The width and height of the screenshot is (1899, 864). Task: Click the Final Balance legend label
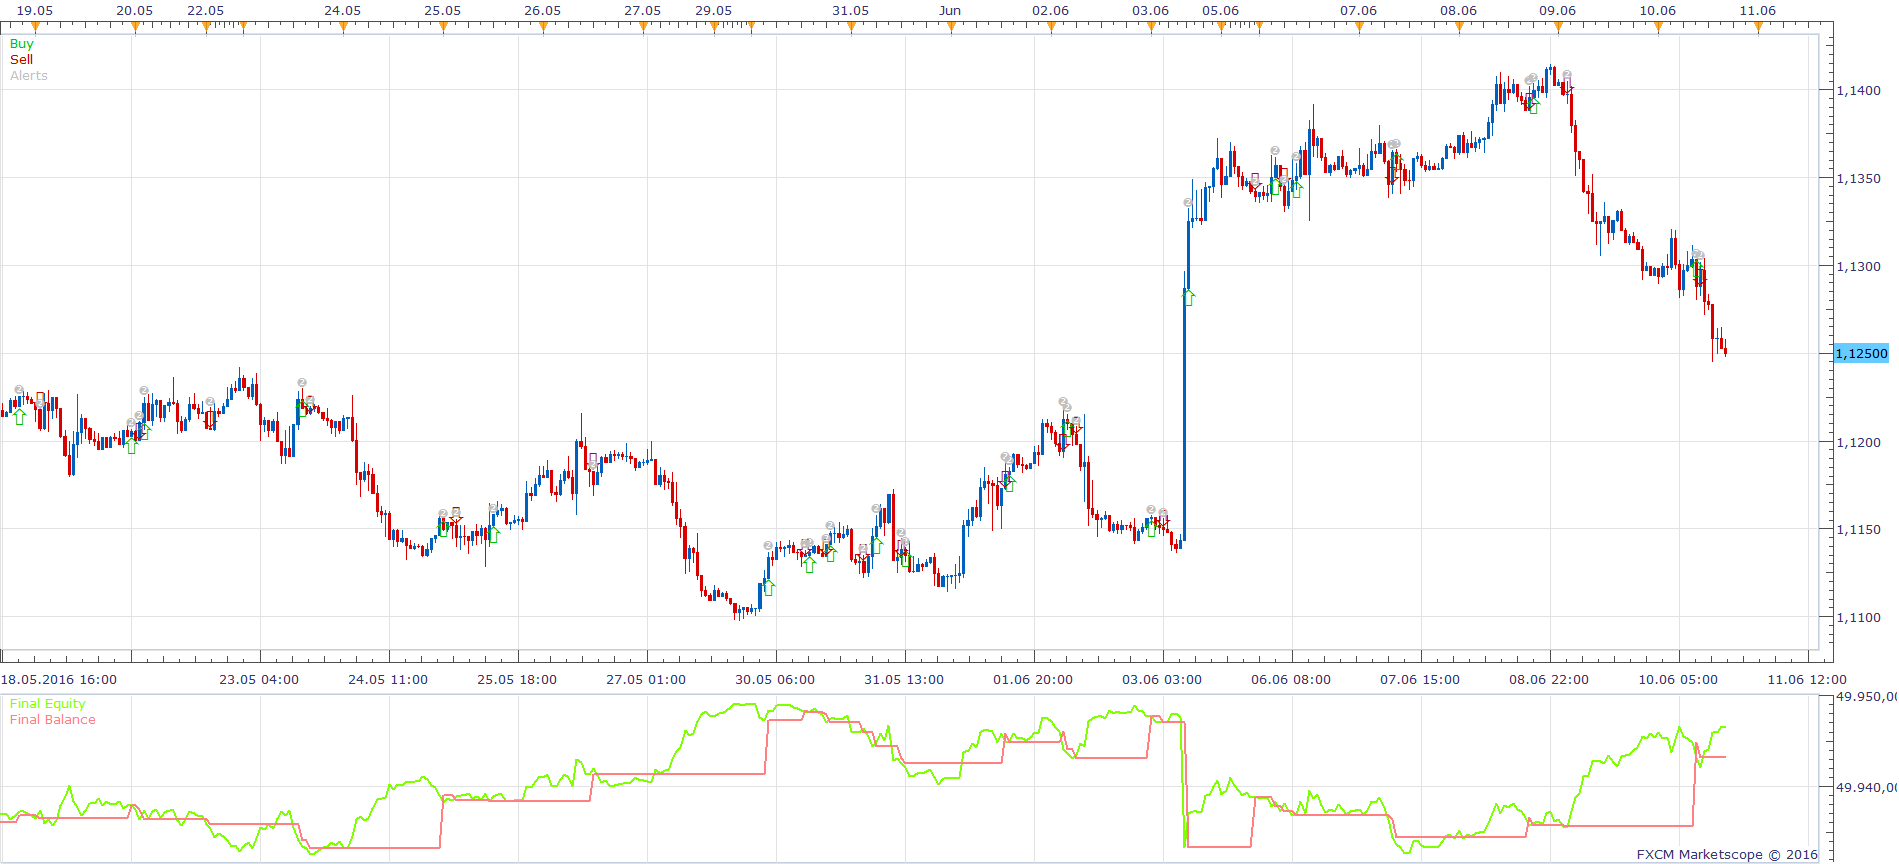pos(53,720)
